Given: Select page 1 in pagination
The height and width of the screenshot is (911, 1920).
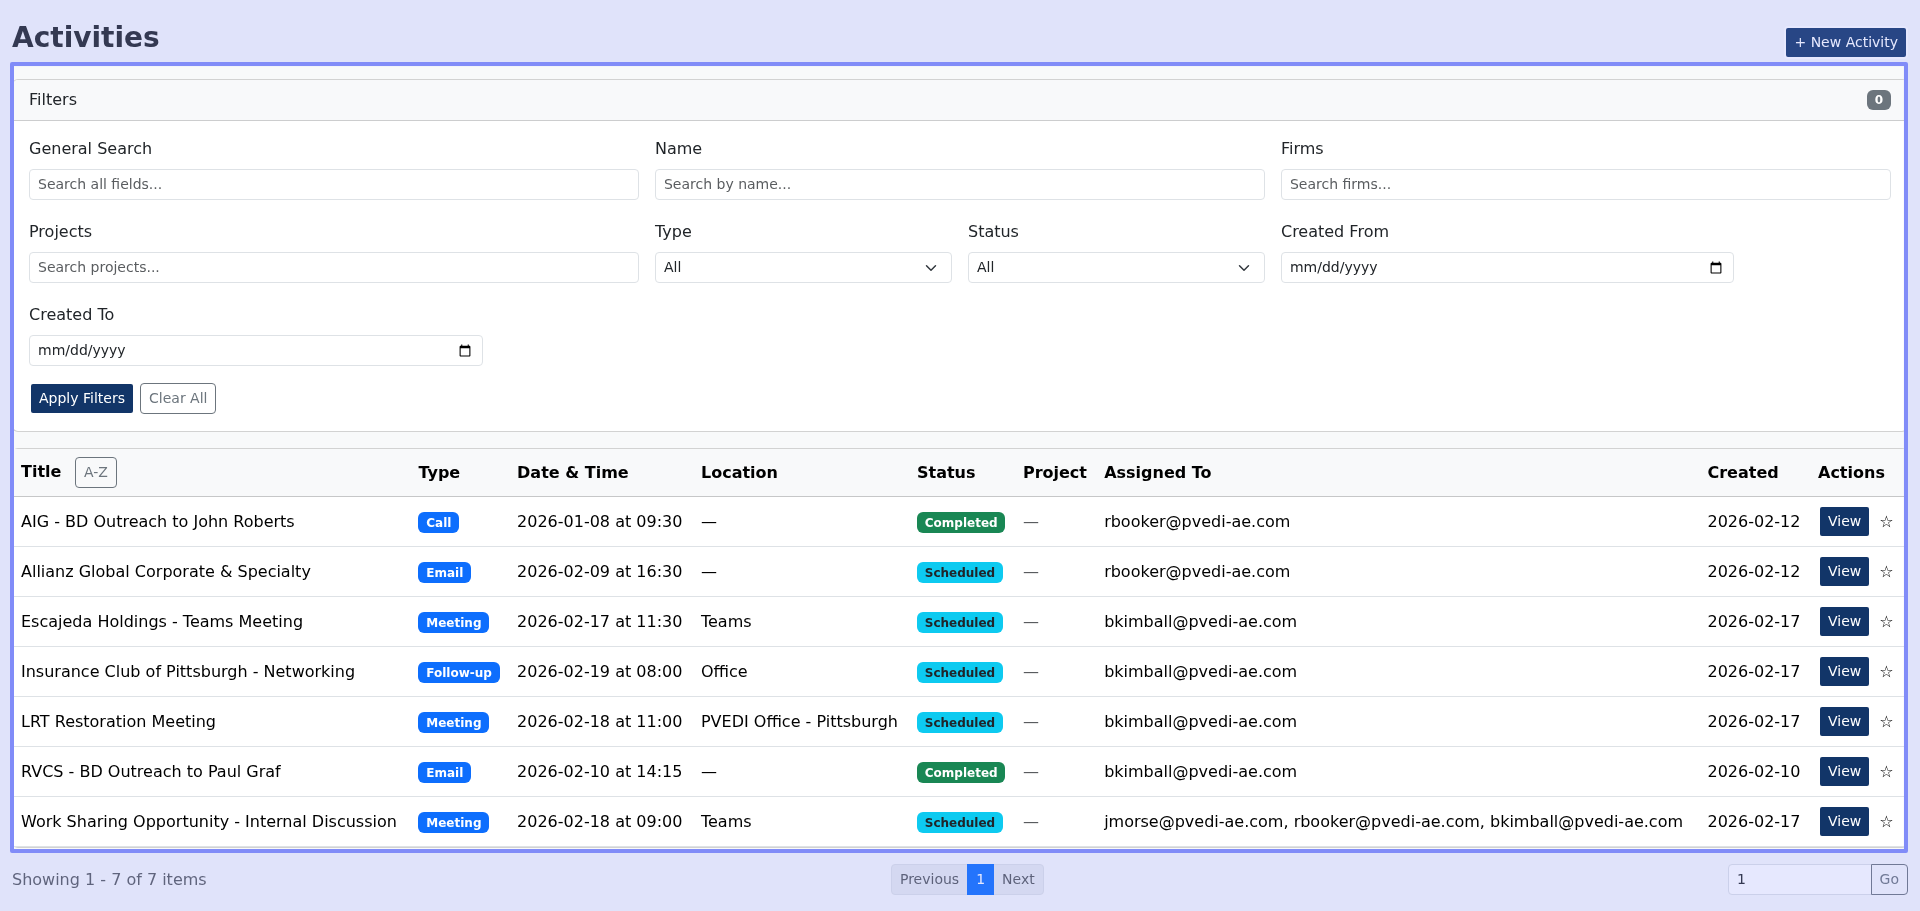Looking at the screenshot, I should pos(980,879).
